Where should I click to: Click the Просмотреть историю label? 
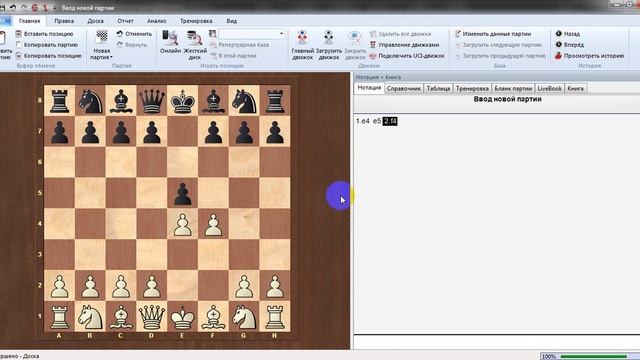[594, 56]
